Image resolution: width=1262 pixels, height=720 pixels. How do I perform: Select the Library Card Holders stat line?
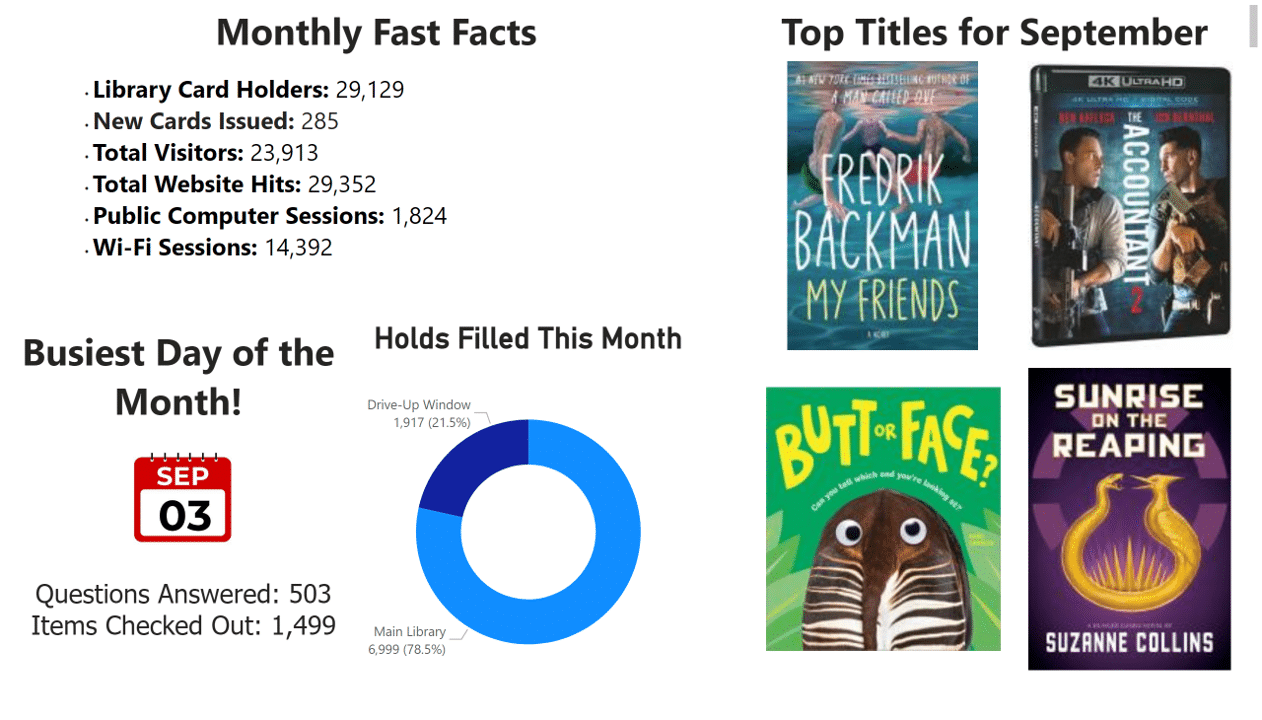click(248, 90)
